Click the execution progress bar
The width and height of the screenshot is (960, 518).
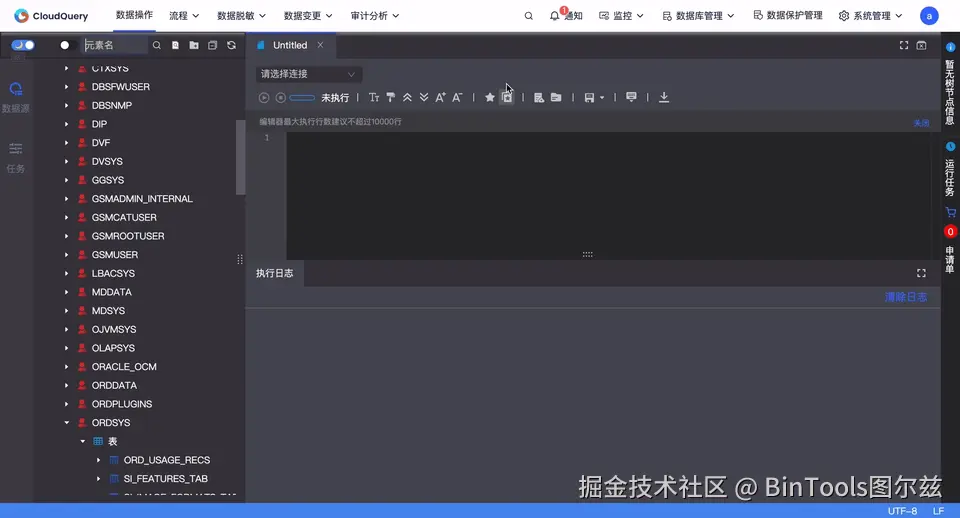point(302,97)
